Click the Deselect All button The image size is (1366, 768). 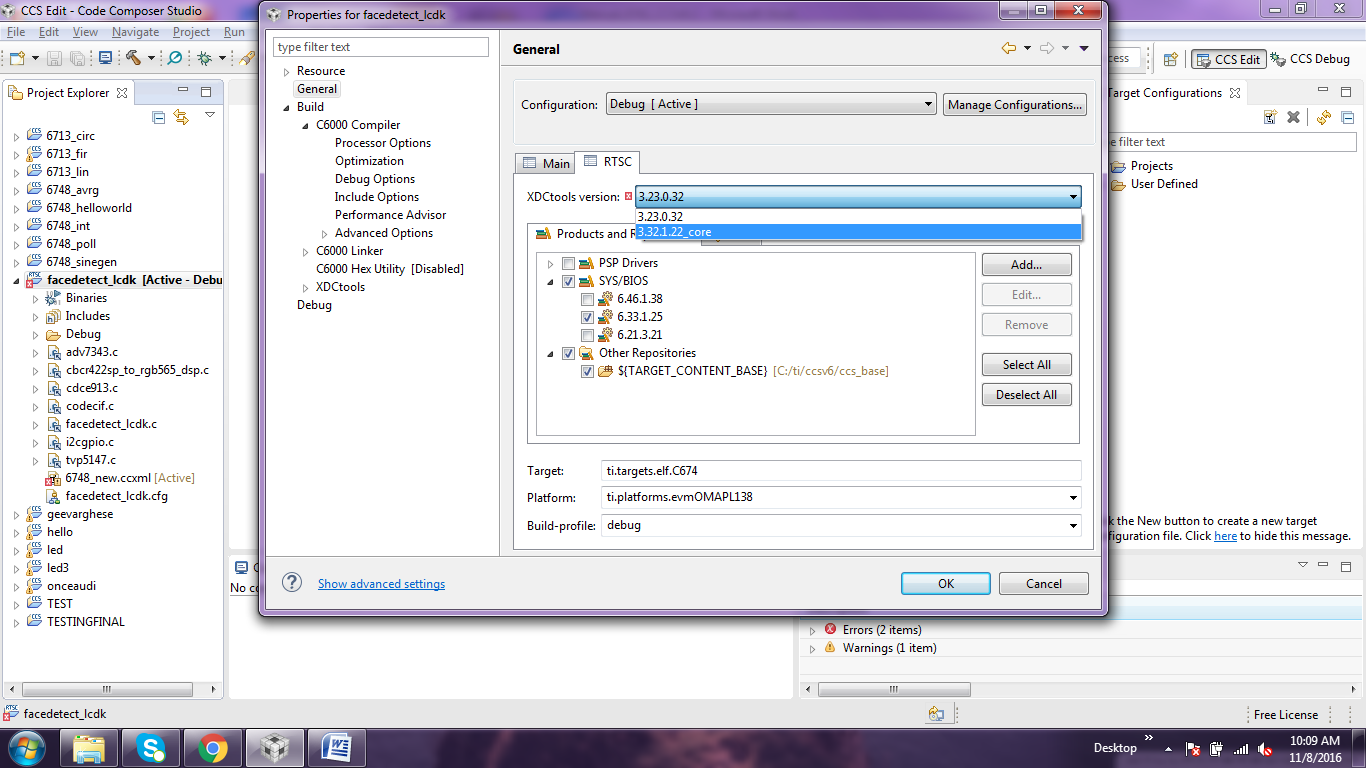click(1027, 395)
